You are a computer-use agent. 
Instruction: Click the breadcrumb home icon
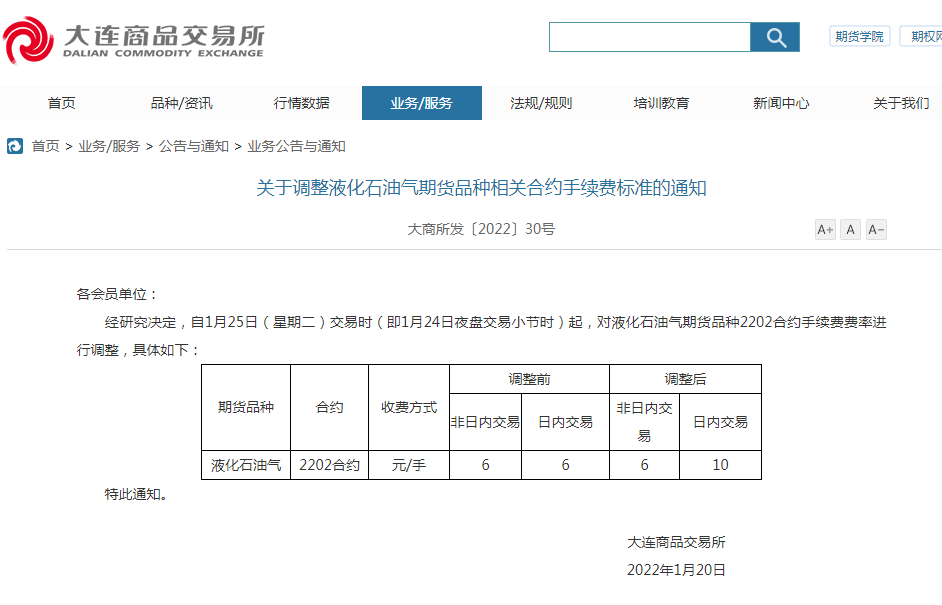[x=15, y=146]
